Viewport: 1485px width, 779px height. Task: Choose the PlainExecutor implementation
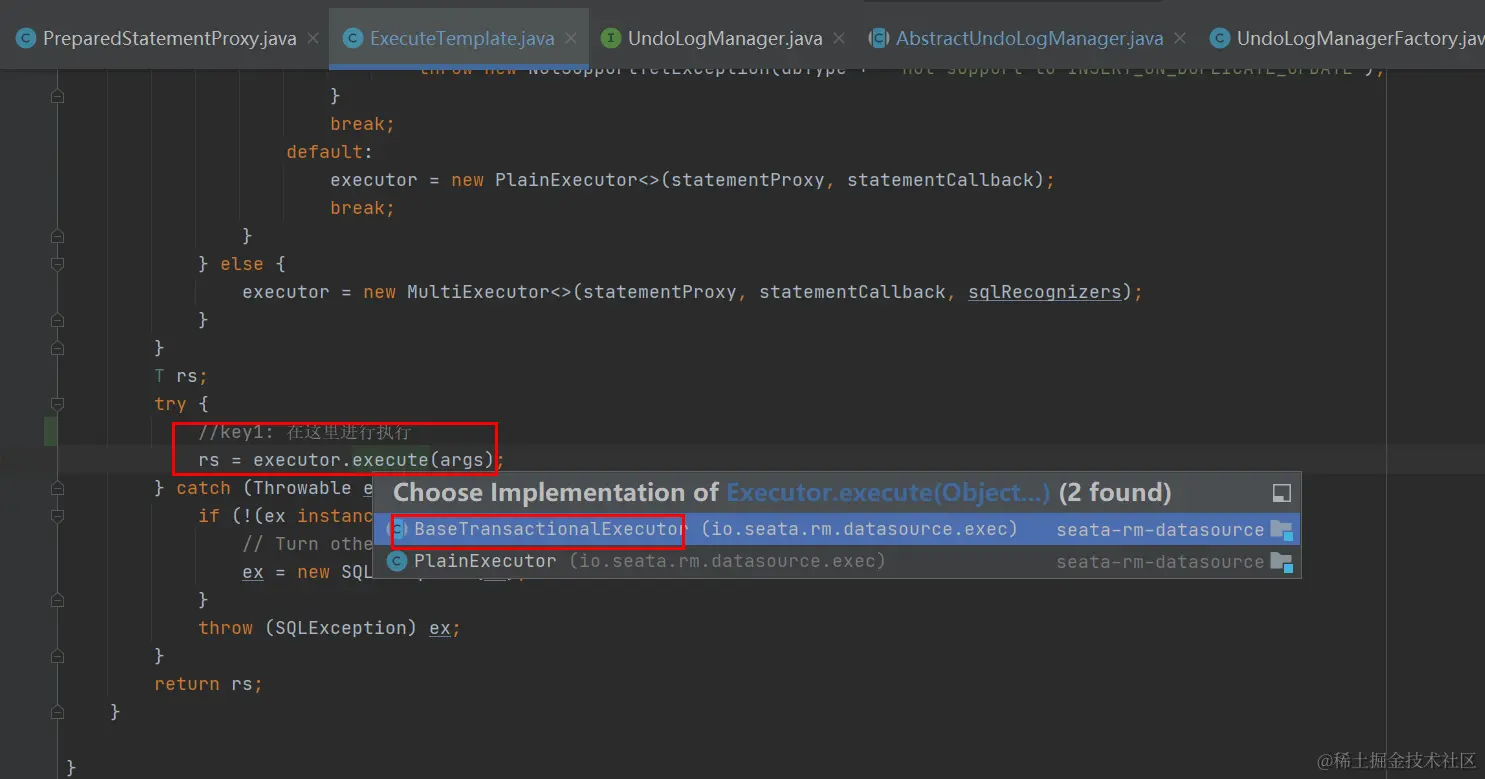pyautogui.click(x=837, y=561)
